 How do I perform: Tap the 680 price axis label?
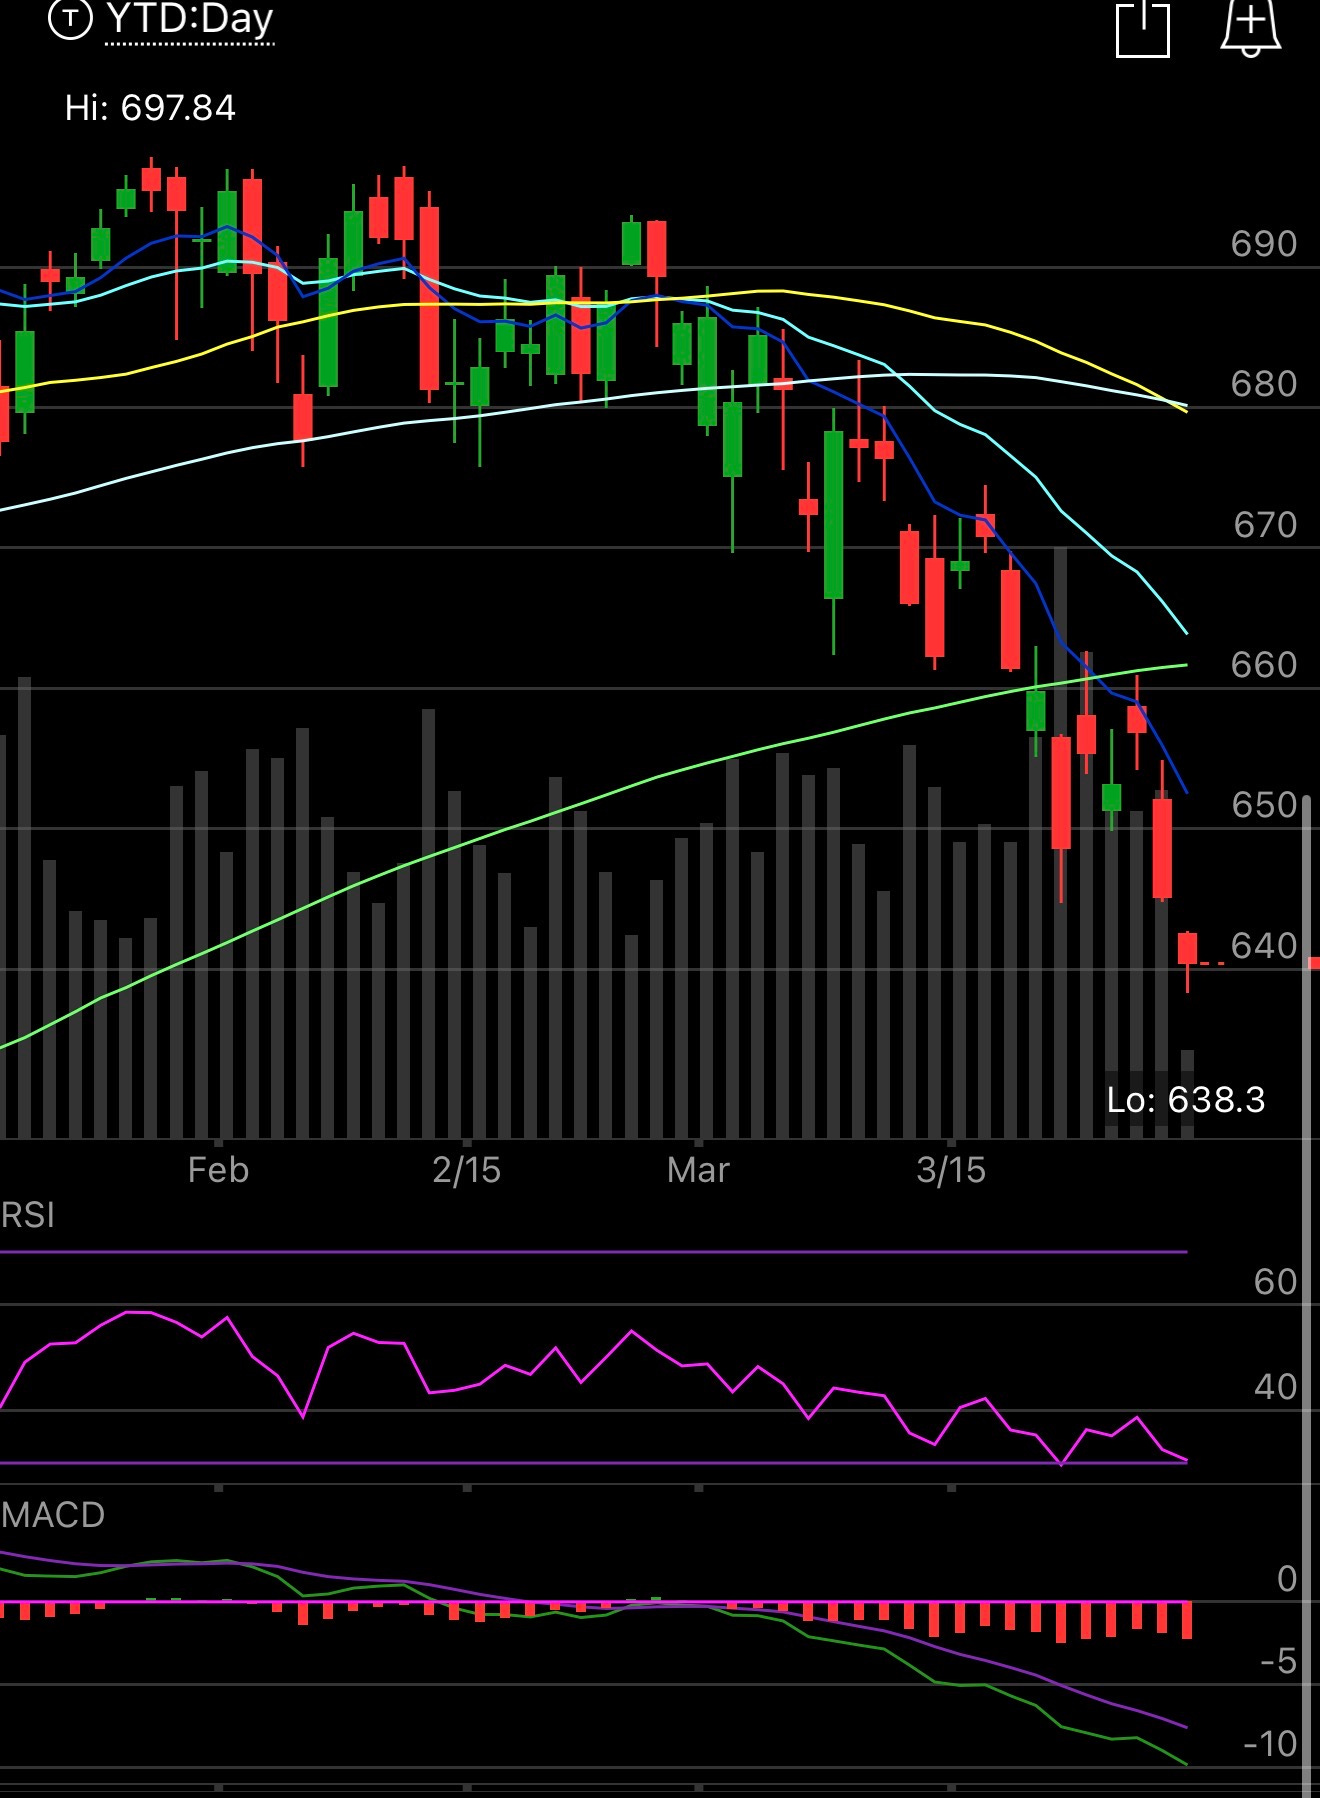1264,384
